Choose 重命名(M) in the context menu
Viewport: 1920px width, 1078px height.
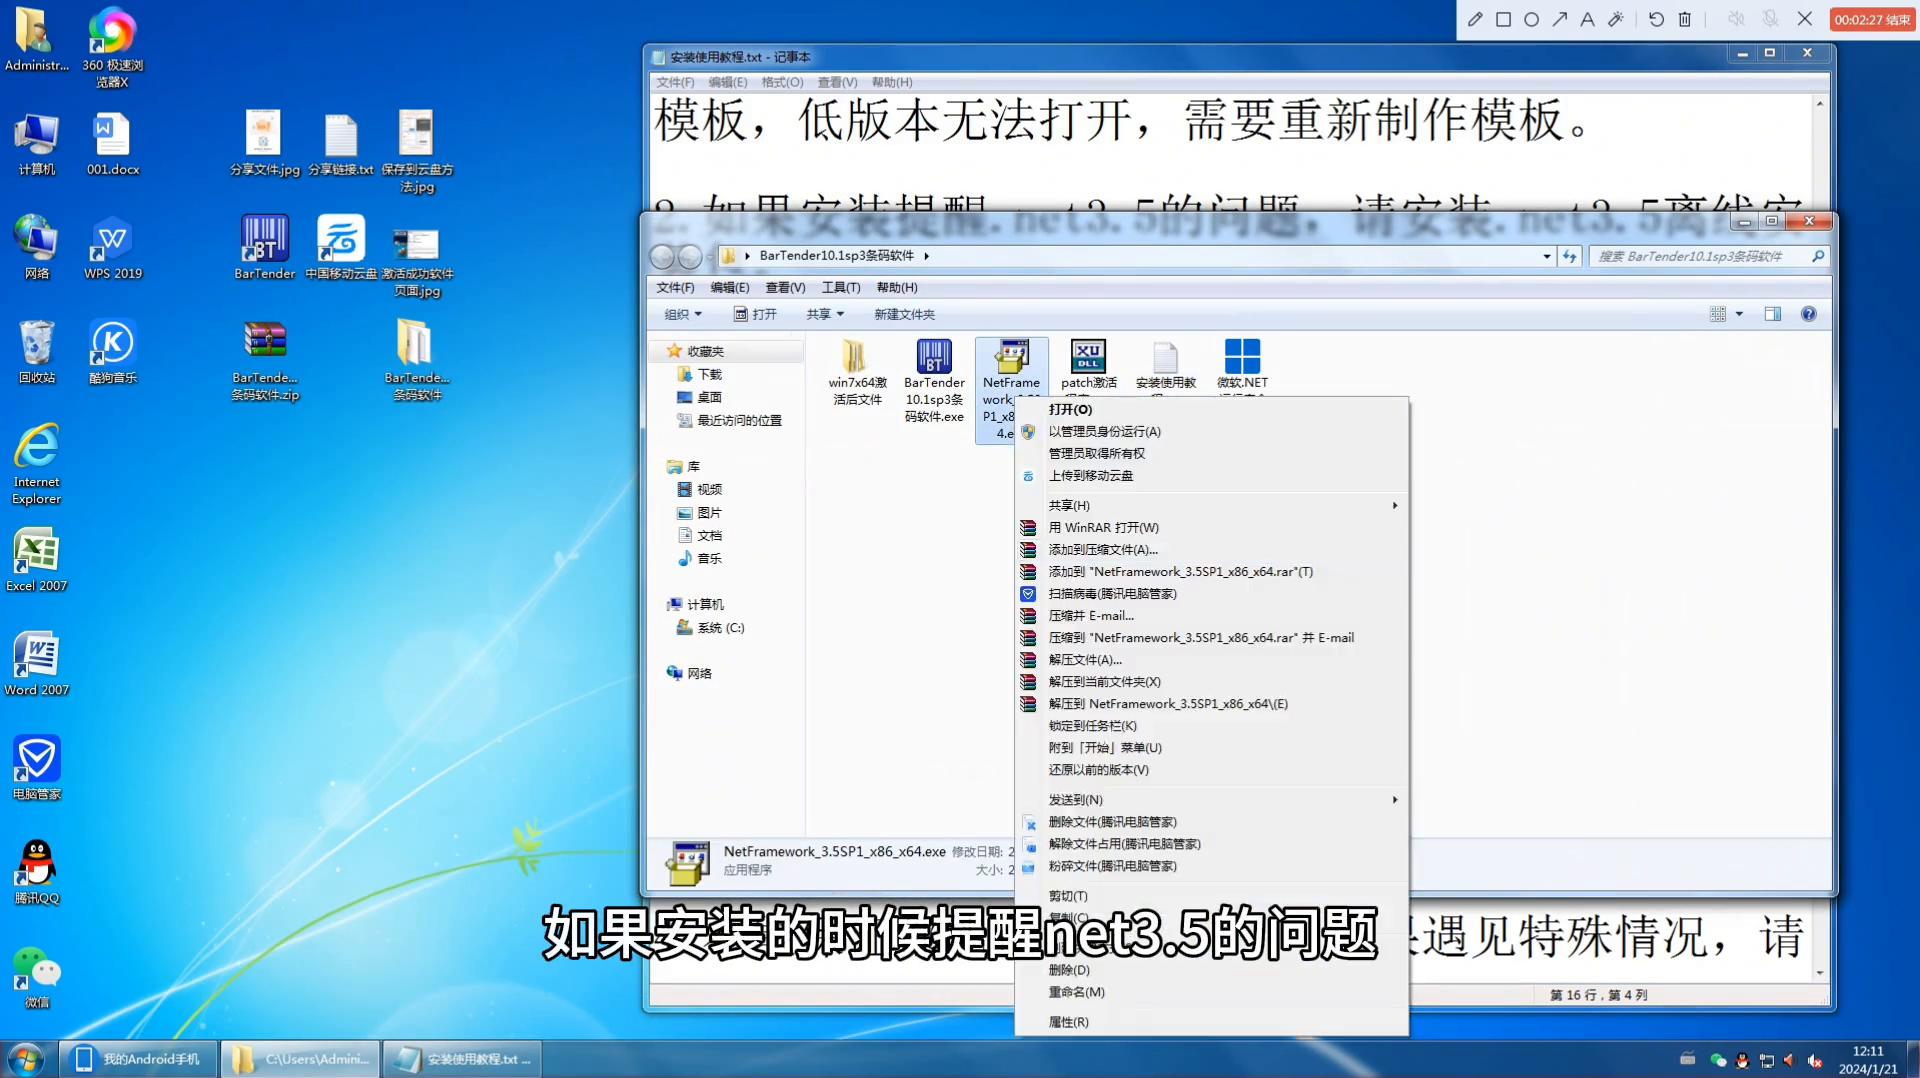pyautogui.click(x=1211, y=992)
